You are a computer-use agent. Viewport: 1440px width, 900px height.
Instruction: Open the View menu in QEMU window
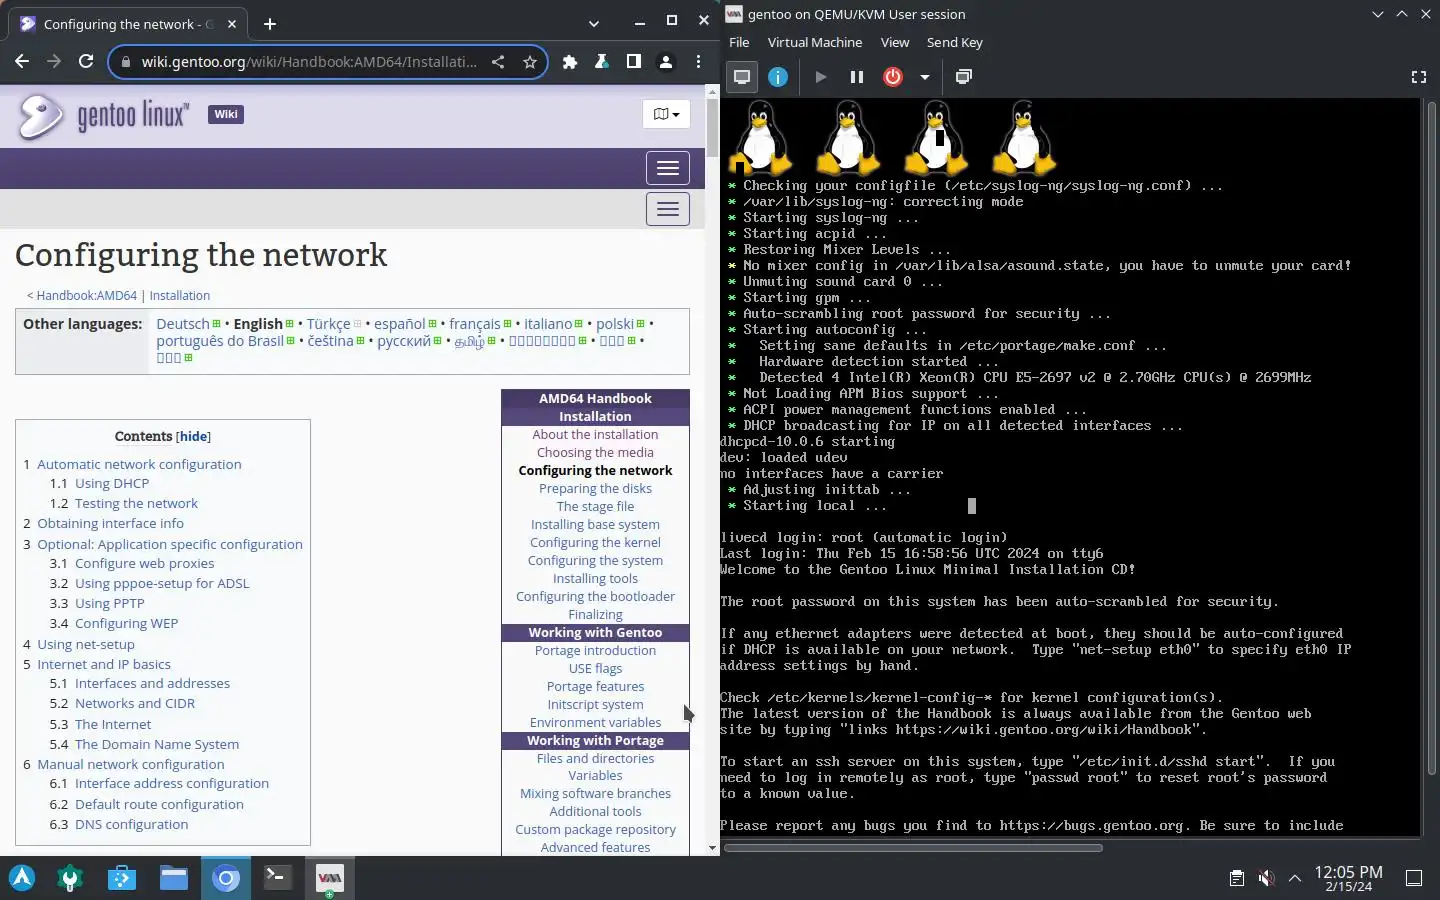point(894,42)
